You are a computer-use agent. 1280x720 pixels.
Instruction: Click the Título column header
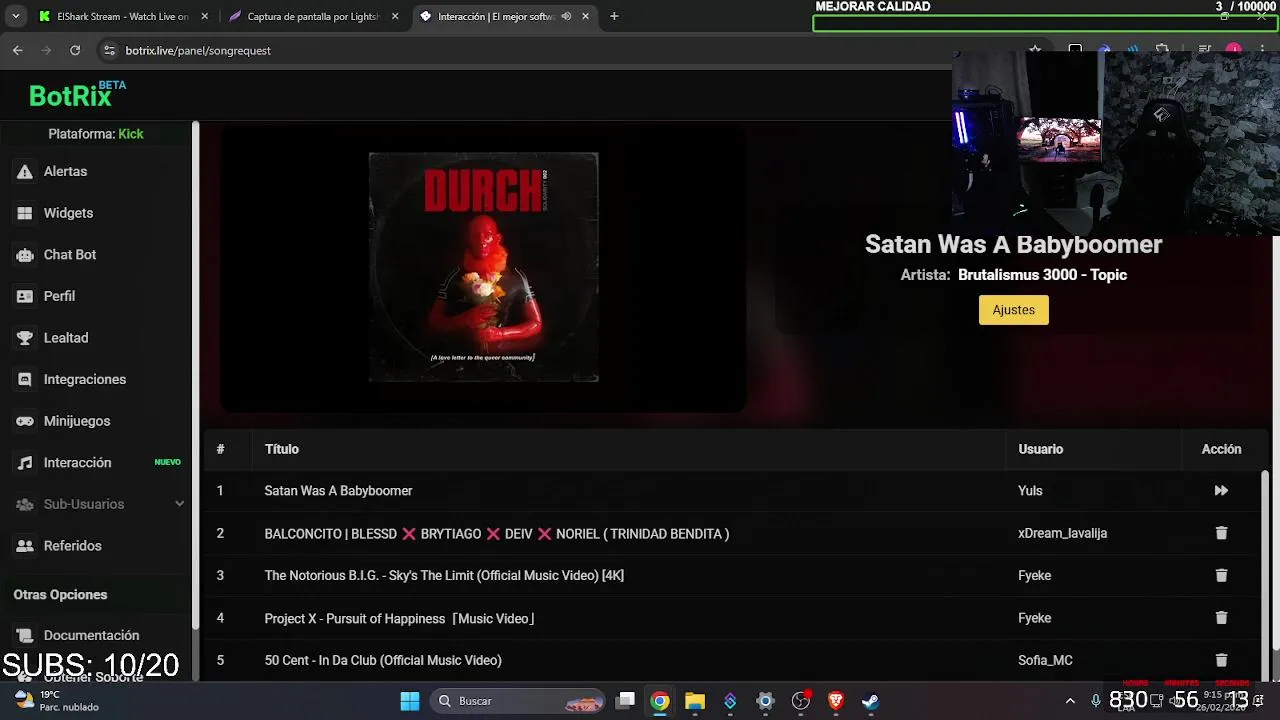point(282,449)
